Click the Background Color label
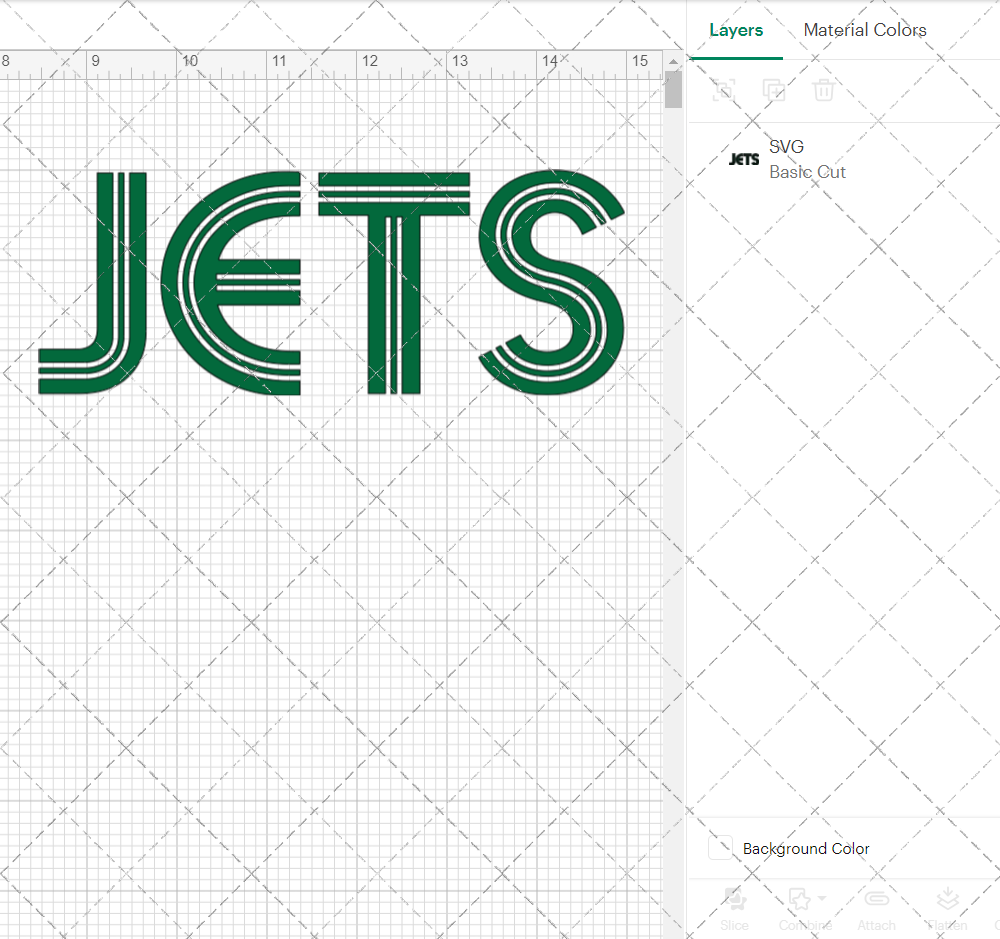The height and width of the screenshot is (939, 1000). click(805, 848)
